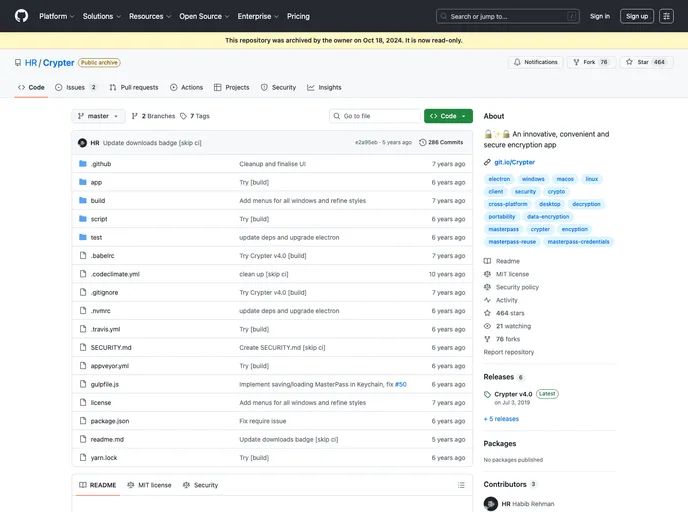Open git.io/Crypter website link
Viewport: 688px width, 512px height.
click(514, 162)
